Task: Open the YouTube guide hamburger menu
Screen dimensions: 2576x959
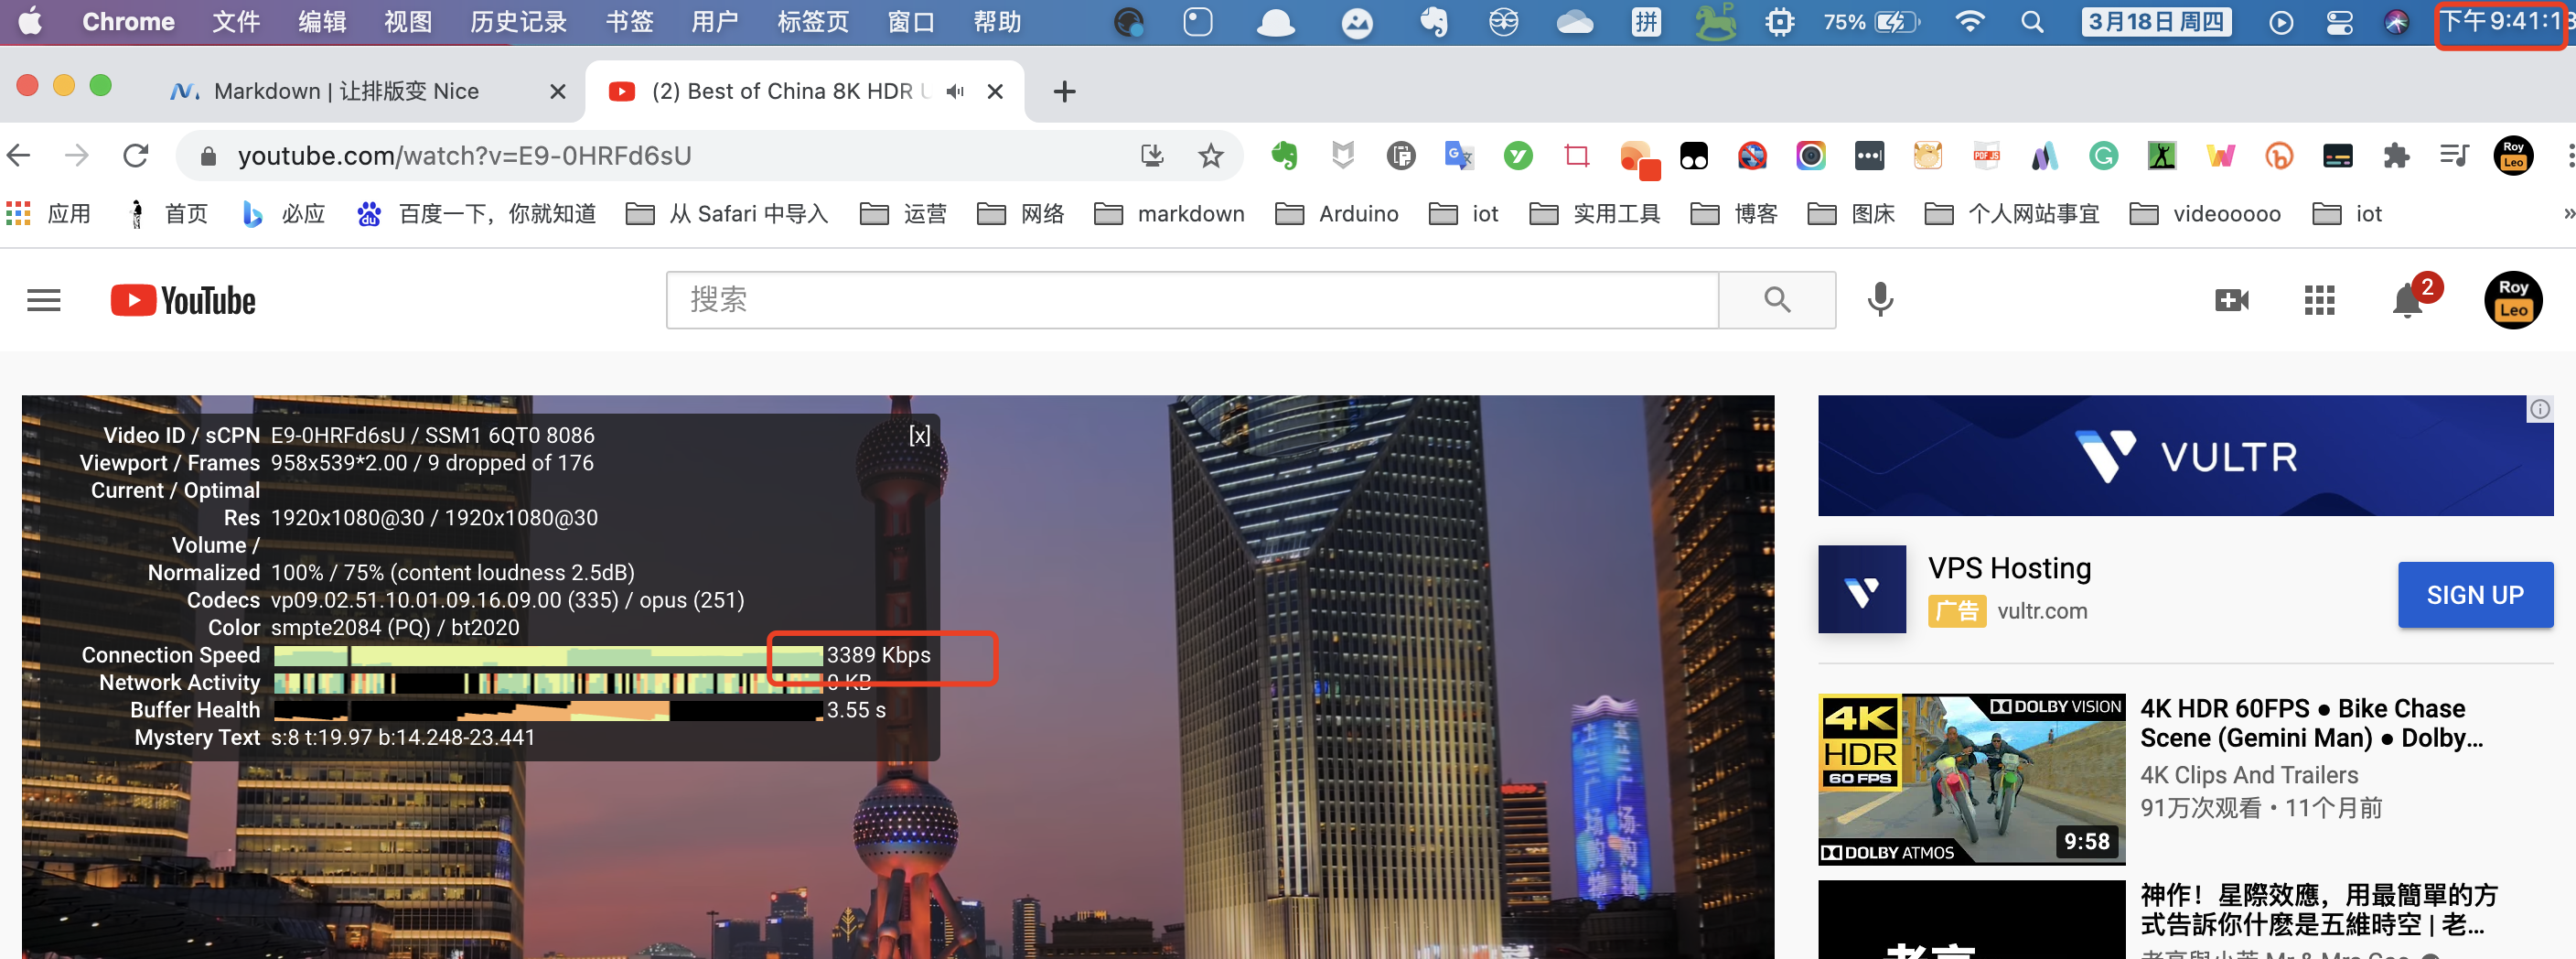Action: (x=44, y=300)
